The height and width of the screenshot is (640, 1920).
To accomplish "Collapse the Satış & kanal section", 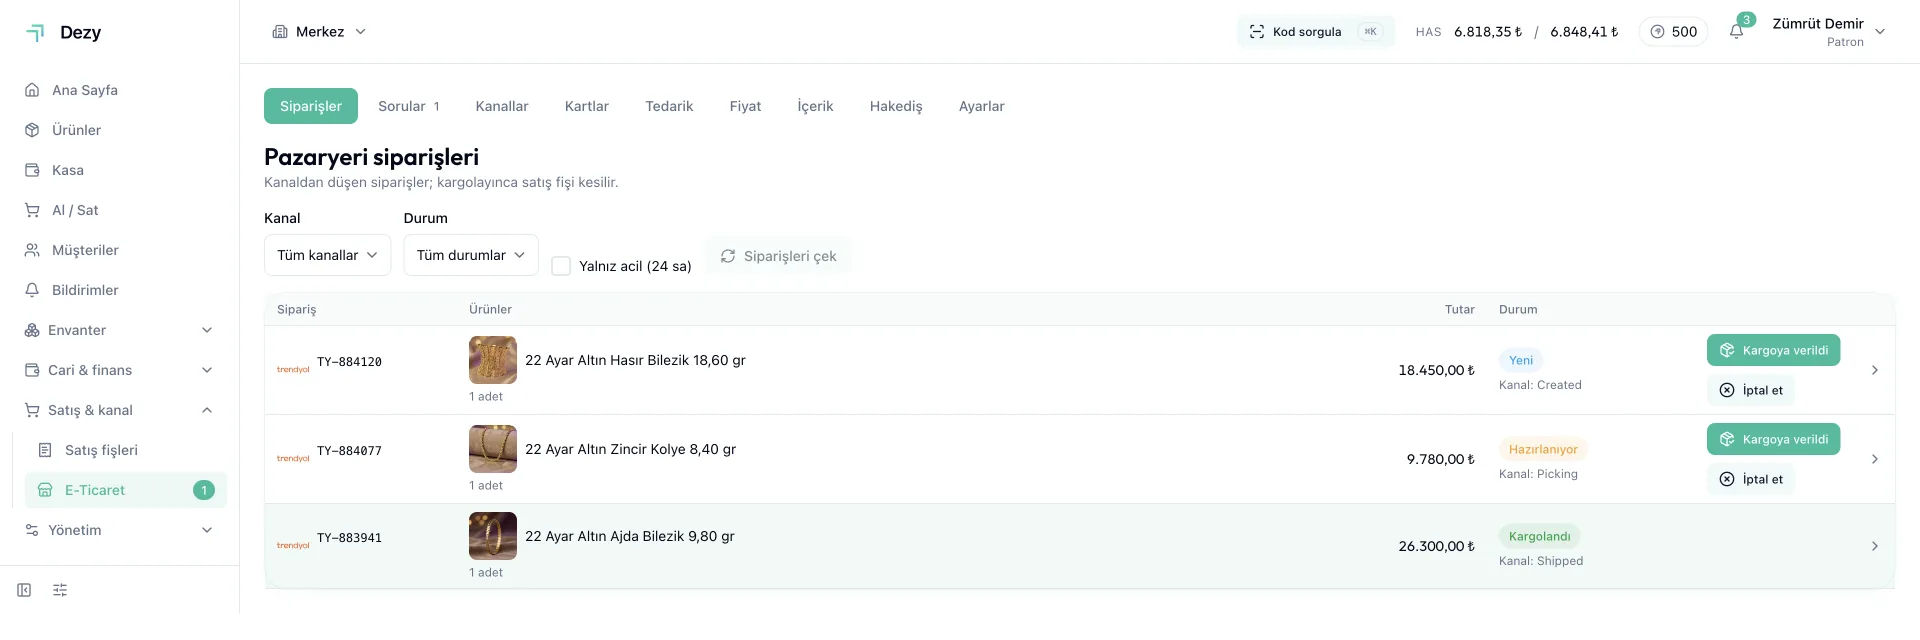I will pyautogui.click(x=120, y=410).
